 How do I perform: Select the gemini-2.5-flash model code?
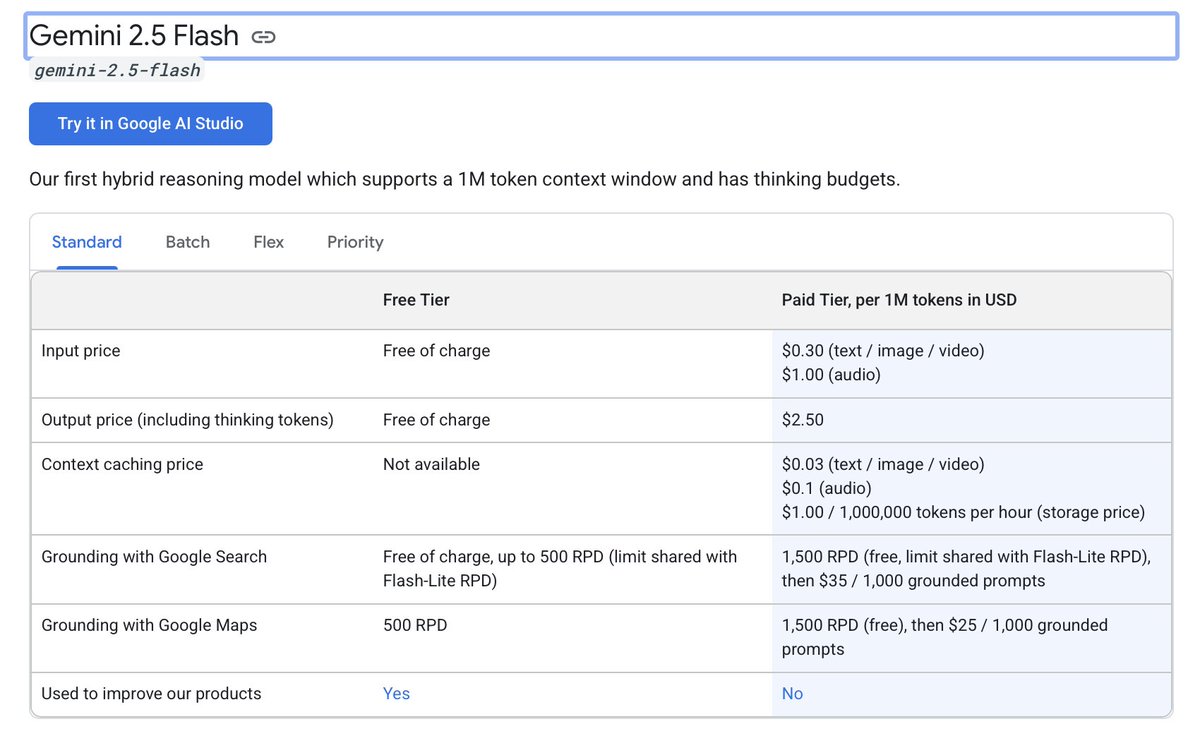(117, 71)
